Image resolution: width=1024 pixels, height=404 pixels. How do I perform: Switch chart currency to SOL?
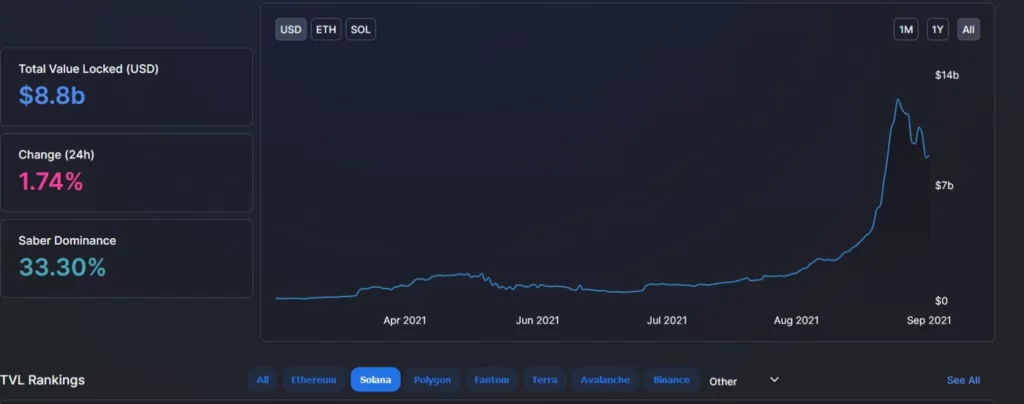(x=360, y=30)
